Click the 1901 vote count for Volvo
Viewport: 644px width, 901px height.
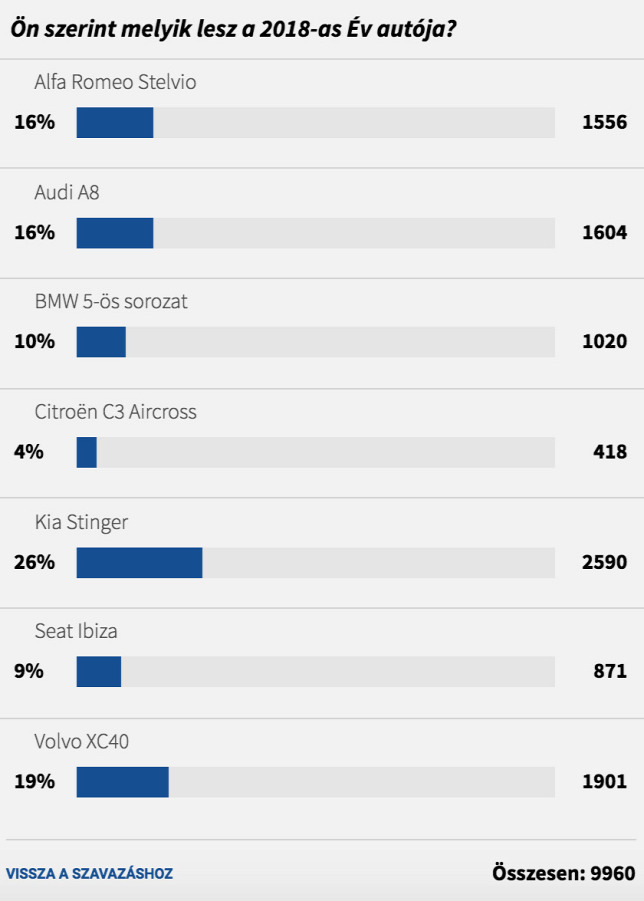point(604,781)
